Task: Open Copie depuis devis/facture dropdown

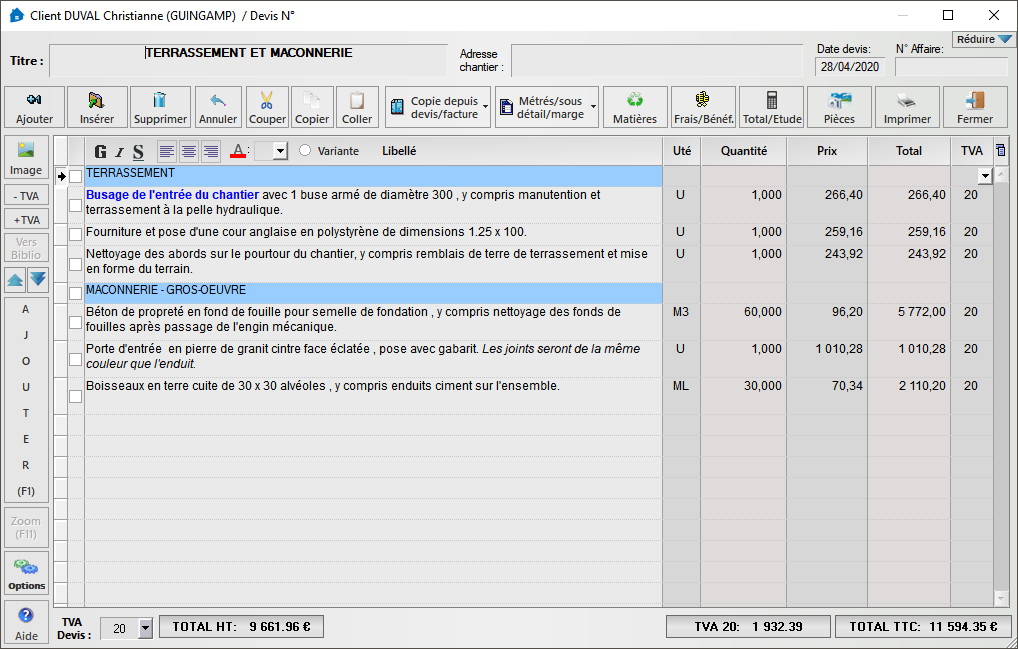Action: point(438,106)
